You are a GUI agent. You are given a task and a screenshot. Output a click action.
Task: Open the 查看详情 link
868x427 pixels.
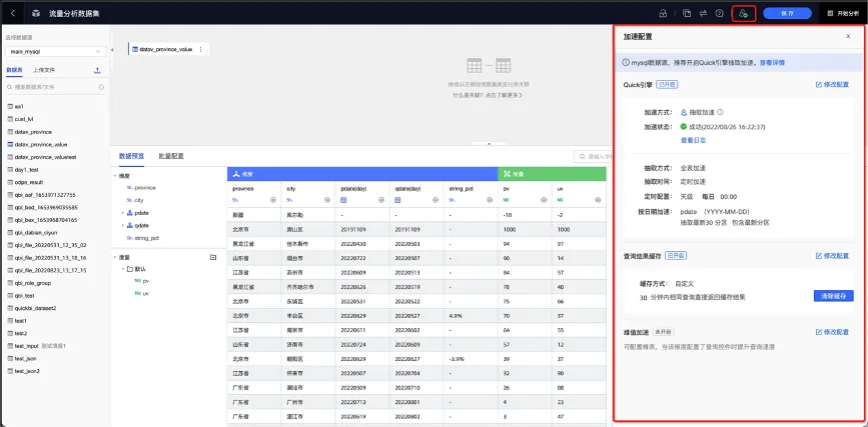tap(772, 63)
